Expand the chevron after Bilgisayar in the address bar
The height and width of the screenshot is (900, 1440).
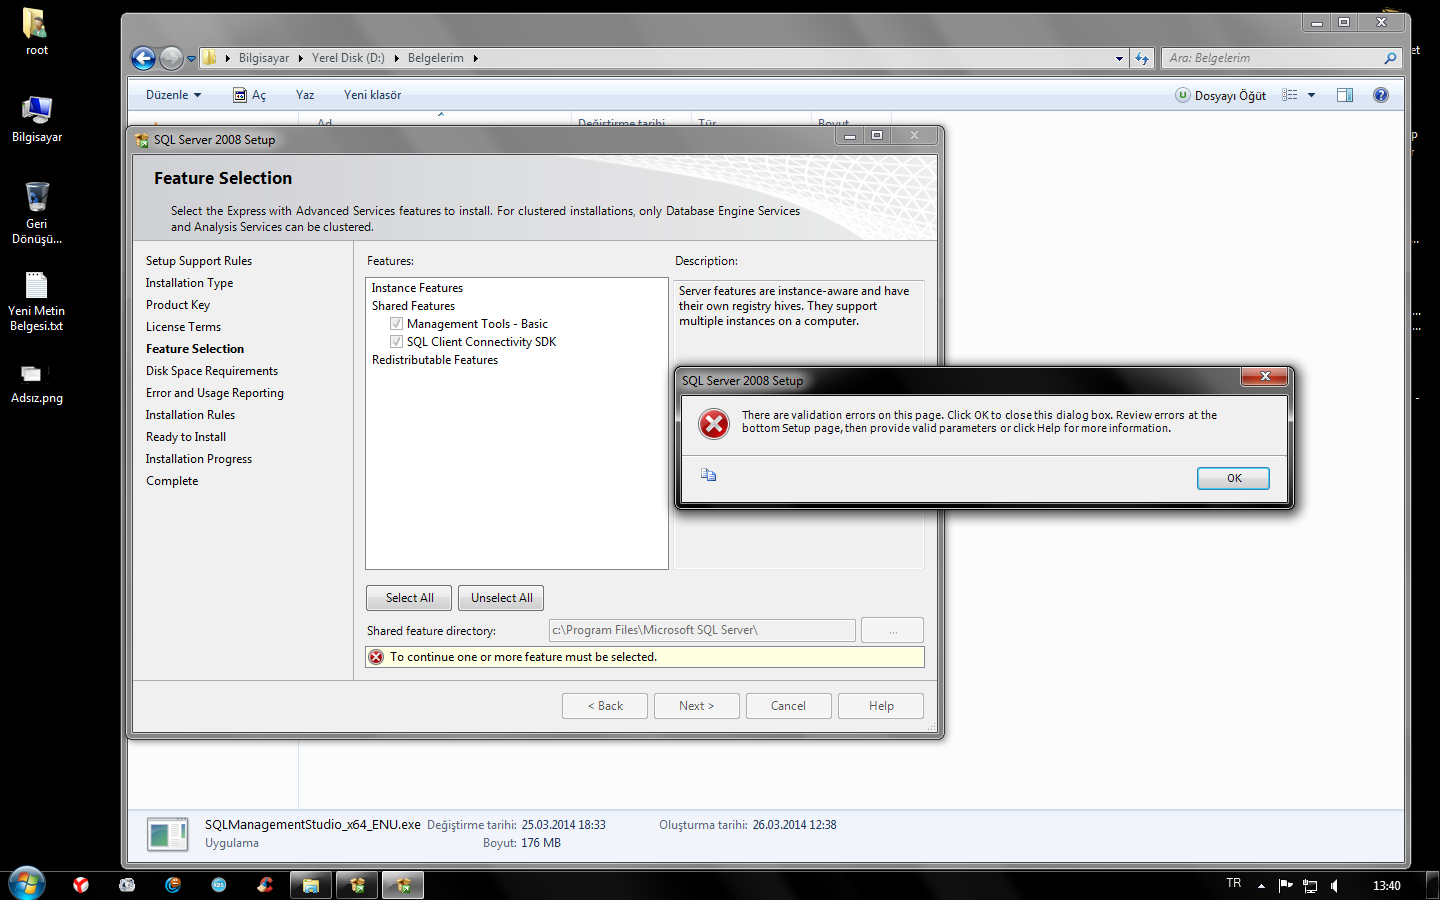tap(300, 58)
